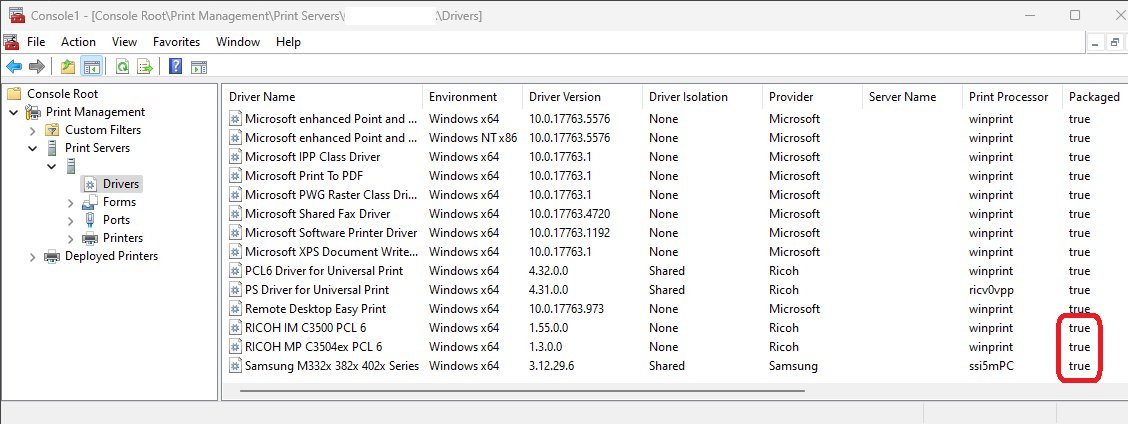
Task: Click the Forward arrow toolbar icon
Action: click(x=36, y=67)
